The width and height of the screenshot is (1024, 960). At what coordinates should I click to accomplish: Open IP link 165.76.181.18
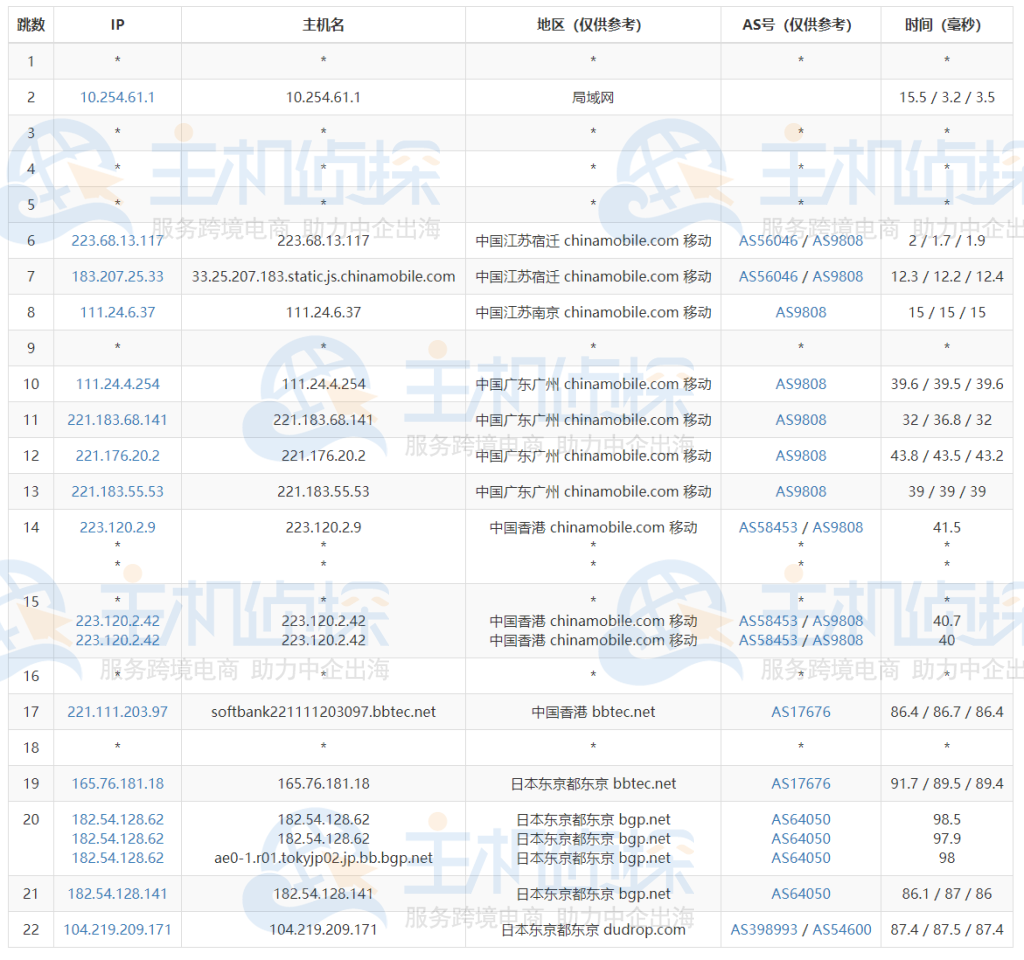tap(117, 783)
